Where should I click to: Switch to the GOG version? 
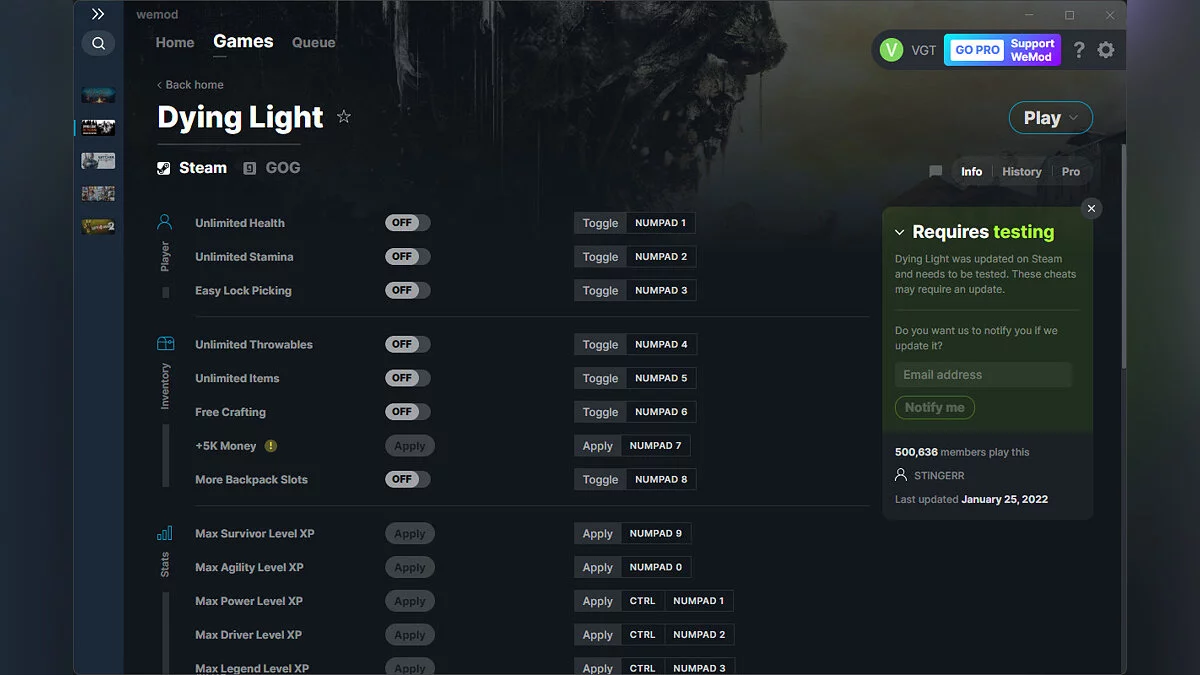(271, 167)
